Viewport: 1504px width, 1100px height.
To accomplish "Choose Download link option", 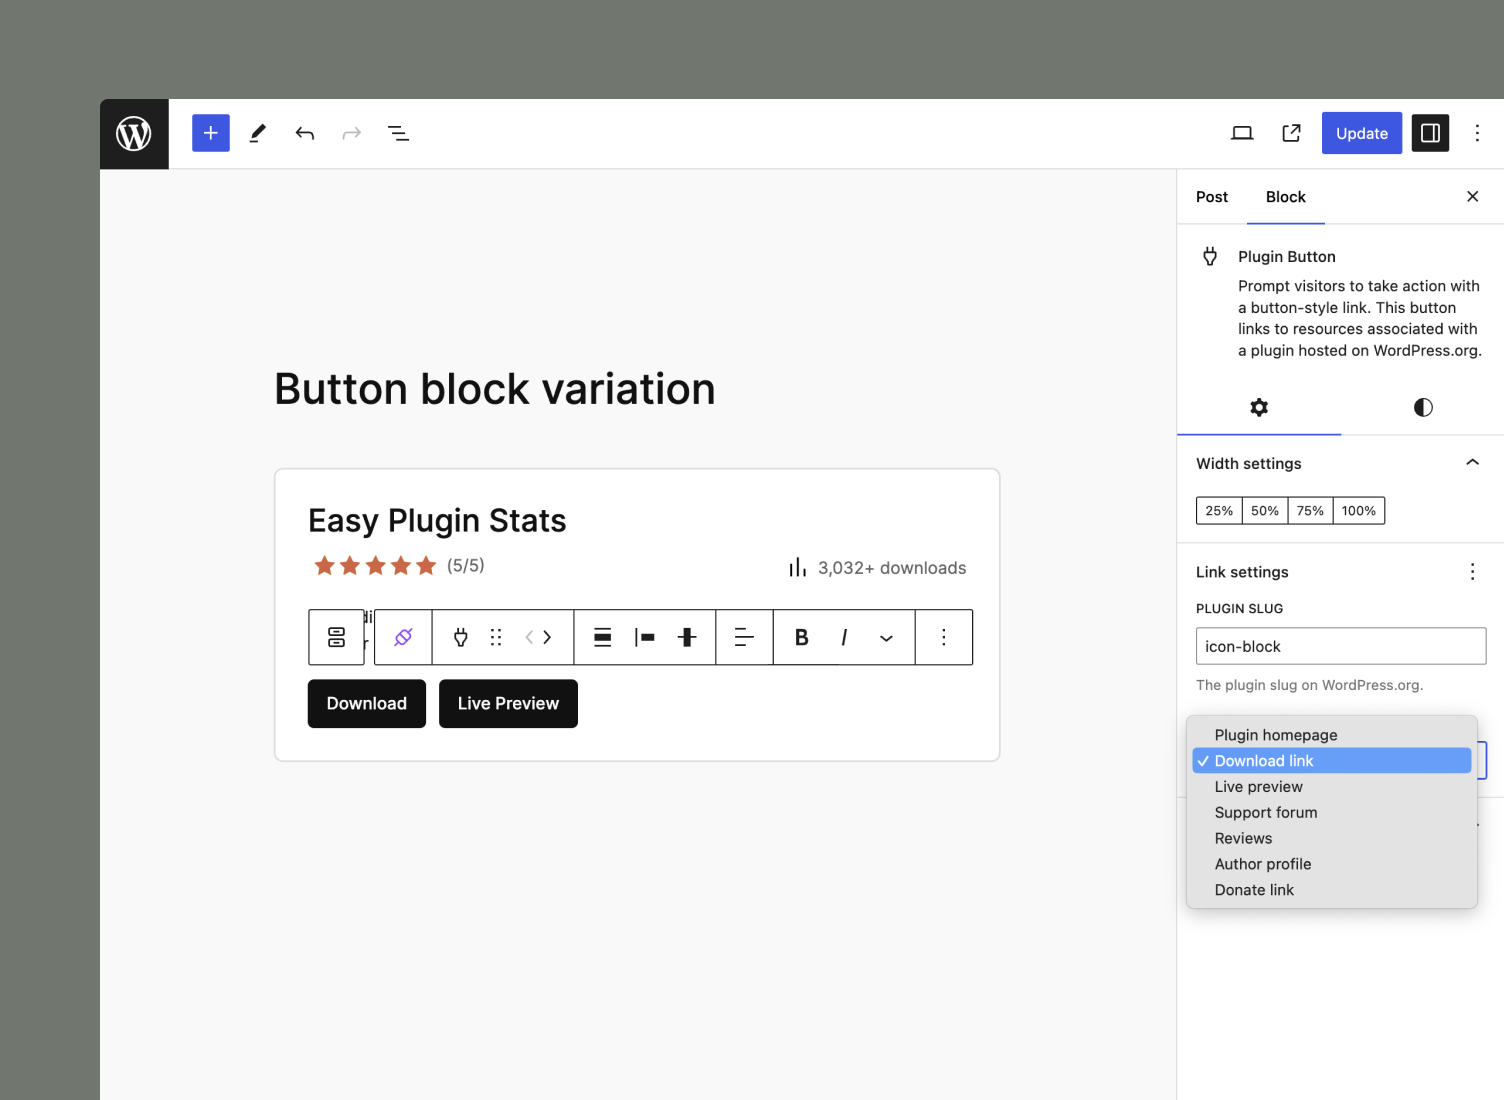I will [x=1332, y=761].
